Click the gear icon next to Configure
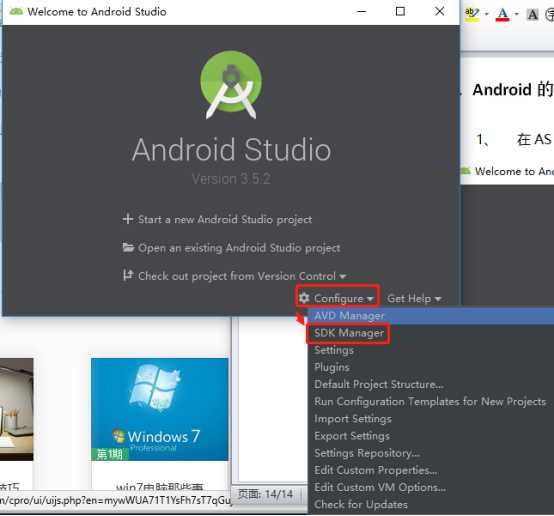 304,298
